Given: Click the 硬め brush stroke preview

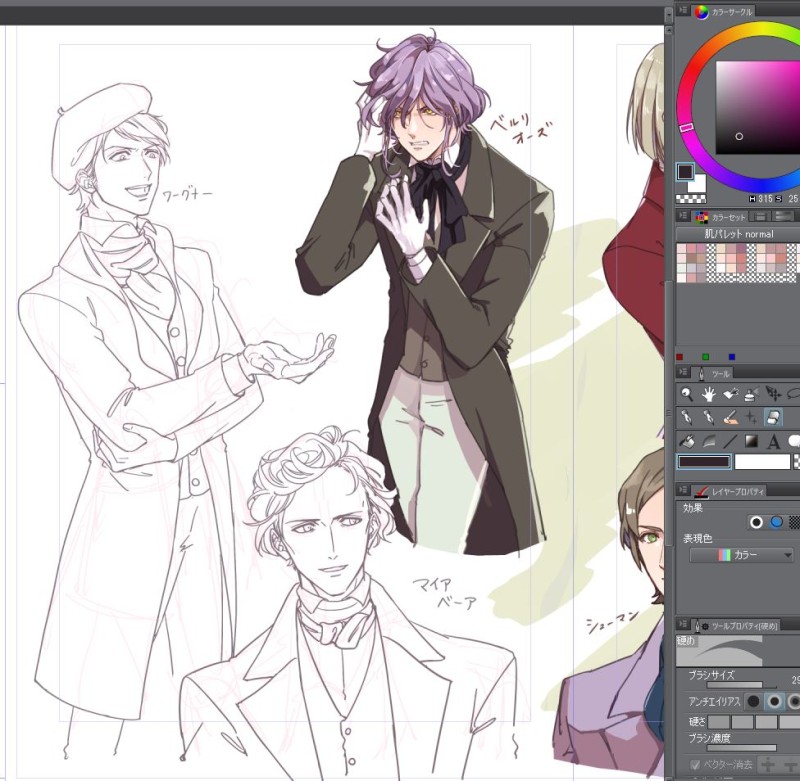Looking at the screenshot, I should click(720, 650).
